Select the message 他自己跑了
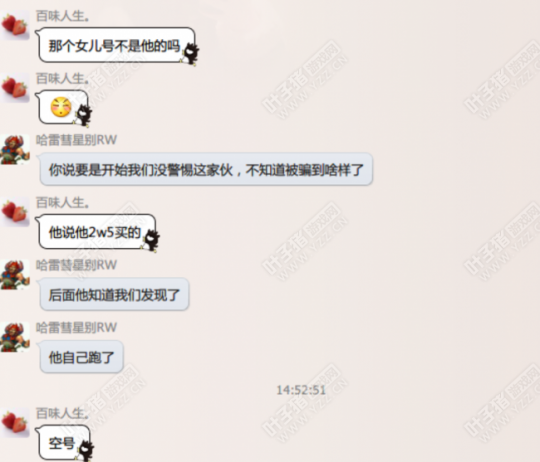Image resolution: width=540 pixels, height=462 pixels. click(82, 357)
